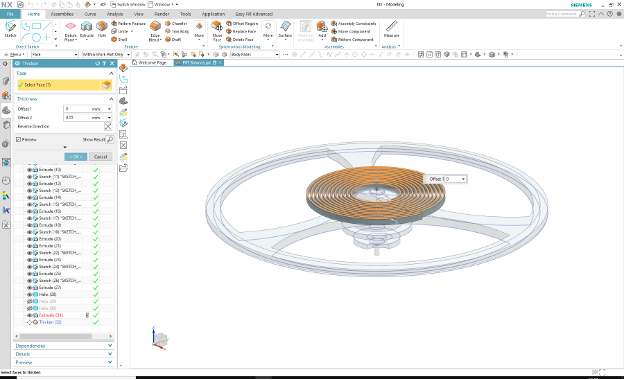
Task: Open the Body Faces filter dropdown
Action: (x=254, y=54)
